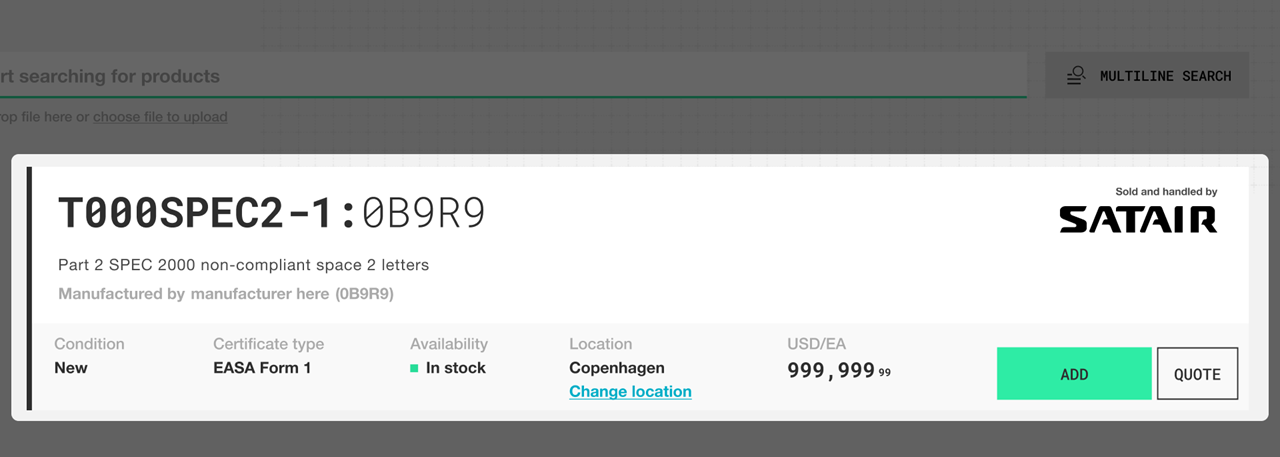Viewport: 1280px width, 457px height.
Task: Click the price 999,999 value
Action: (831, 369)
